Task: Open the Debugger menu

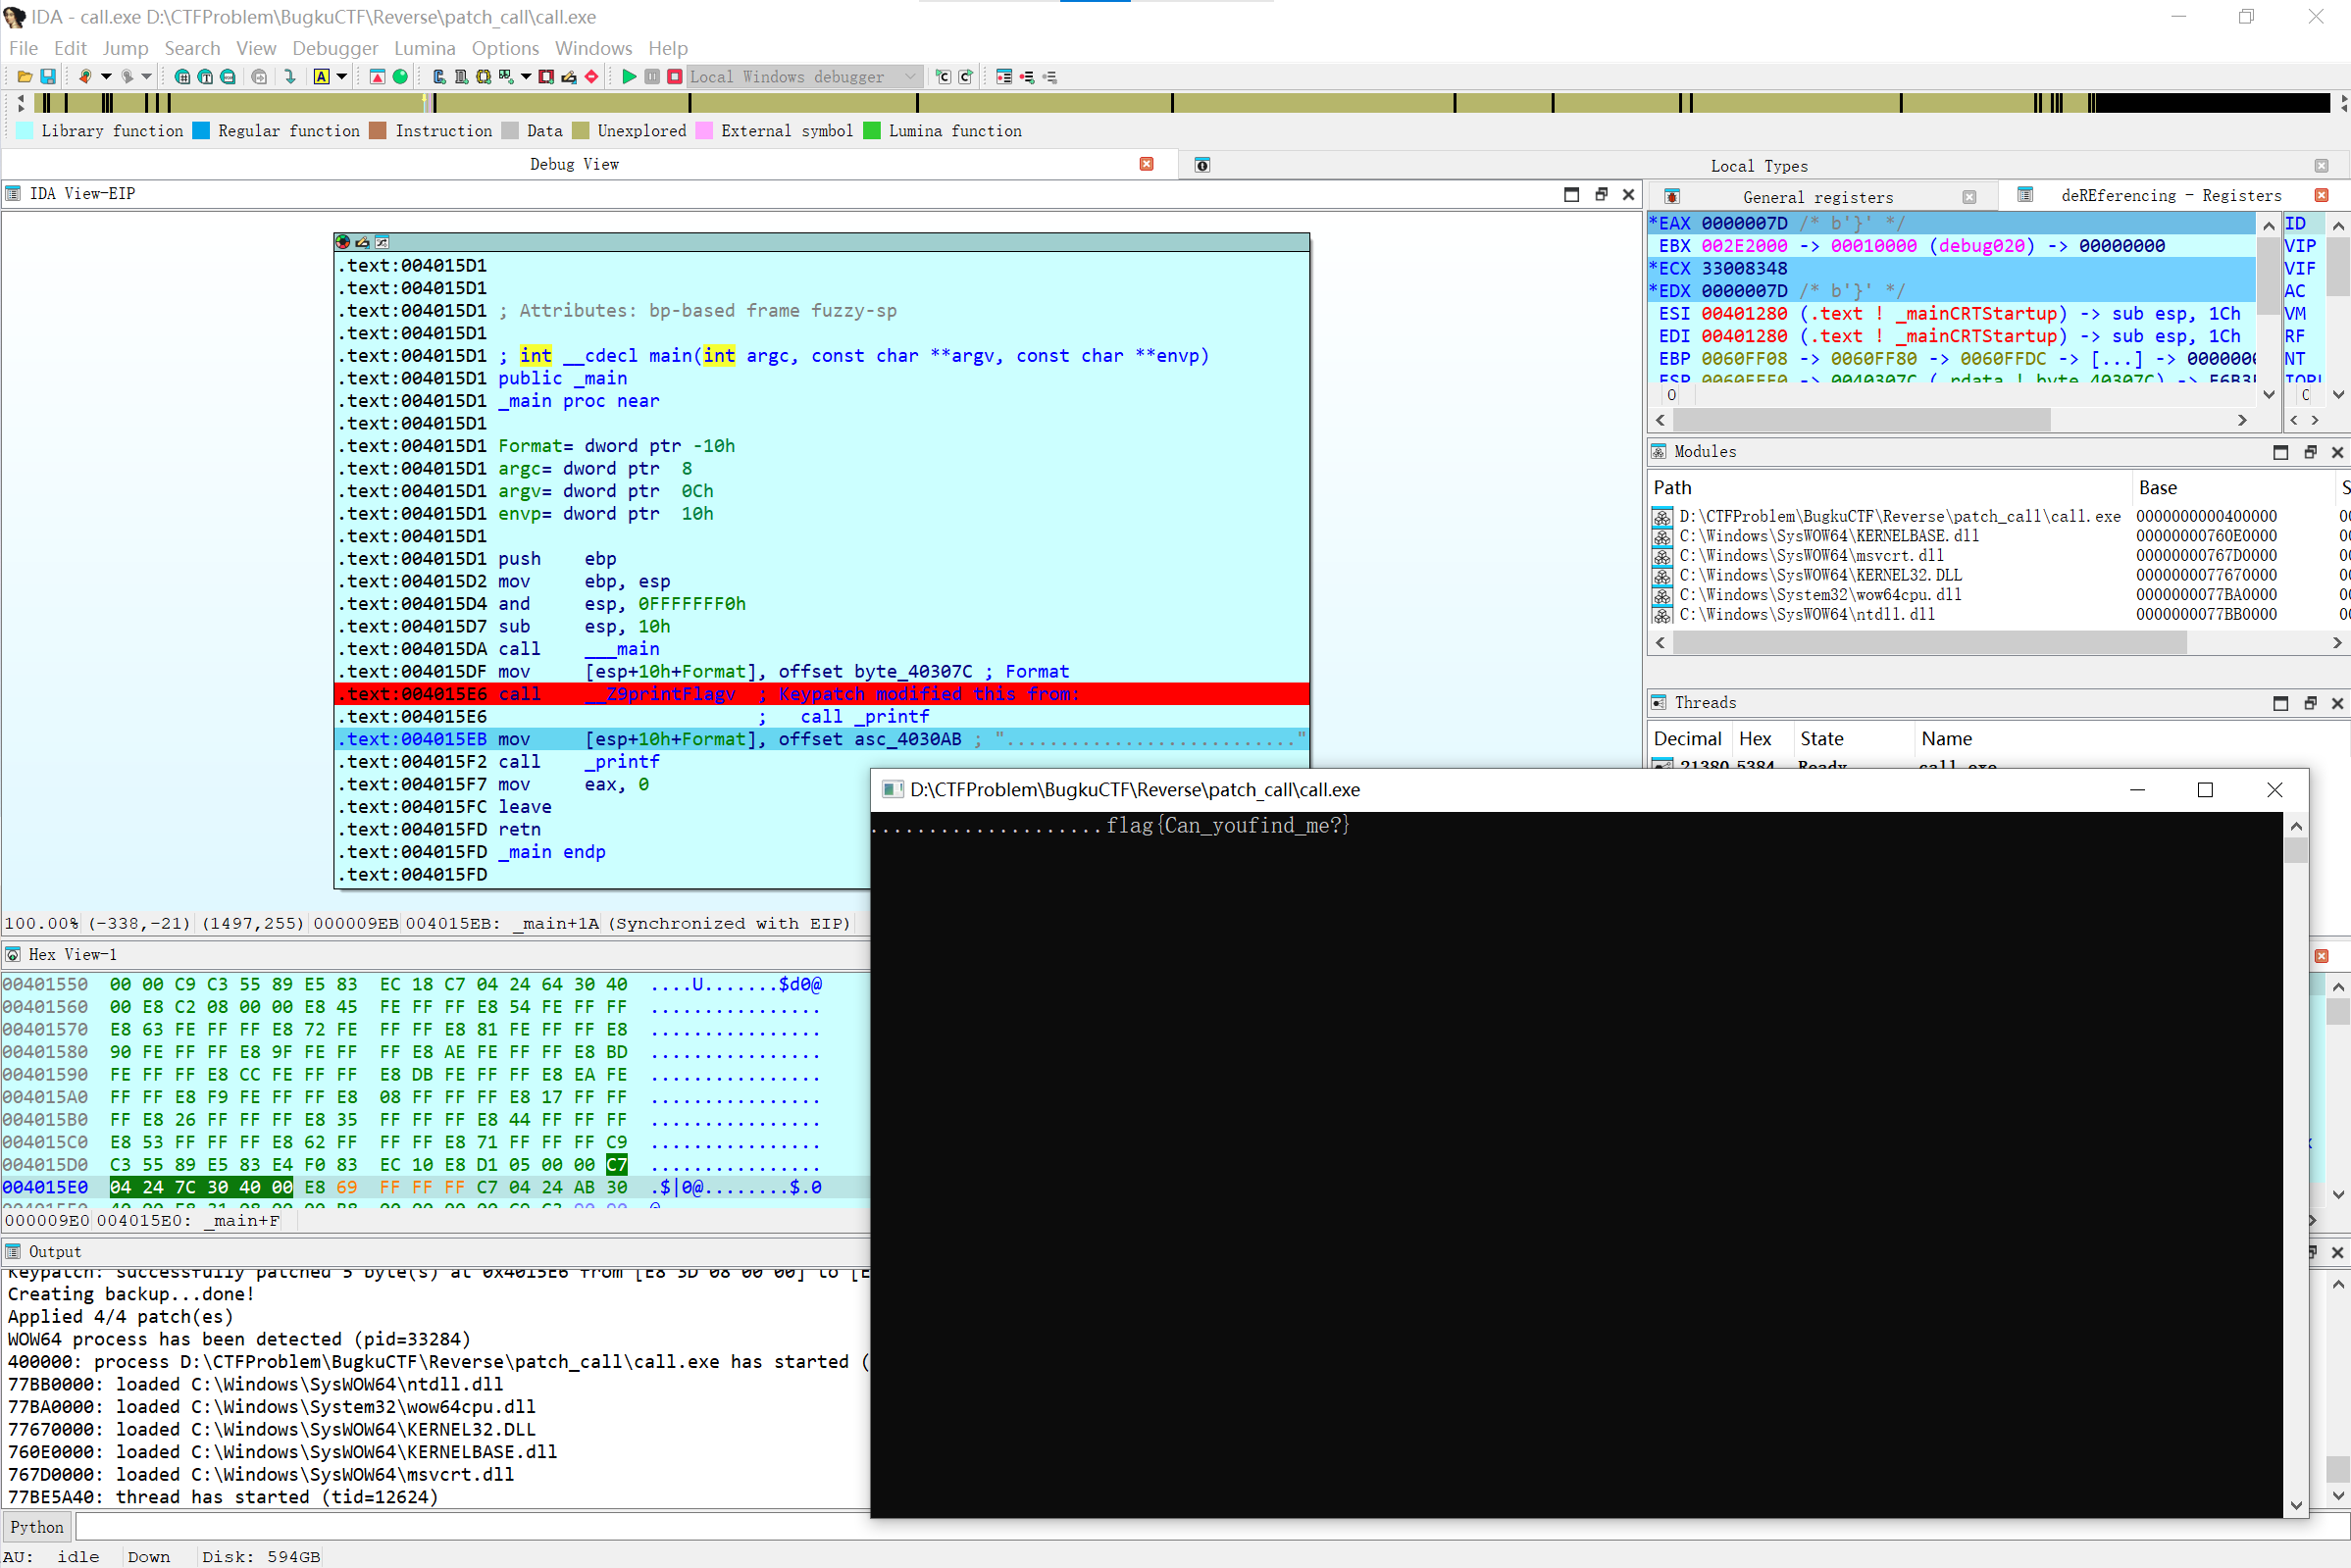Action: [x=335, y=48]
